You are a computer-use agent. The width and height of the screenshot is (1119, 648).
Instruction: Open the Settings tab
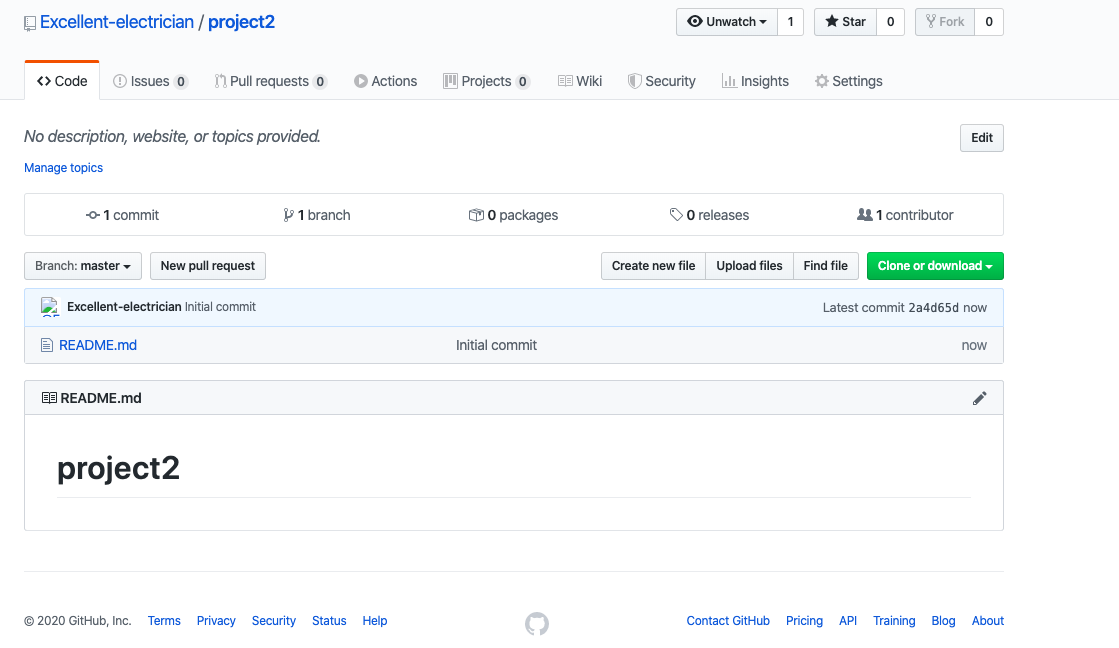coord(849,81)
